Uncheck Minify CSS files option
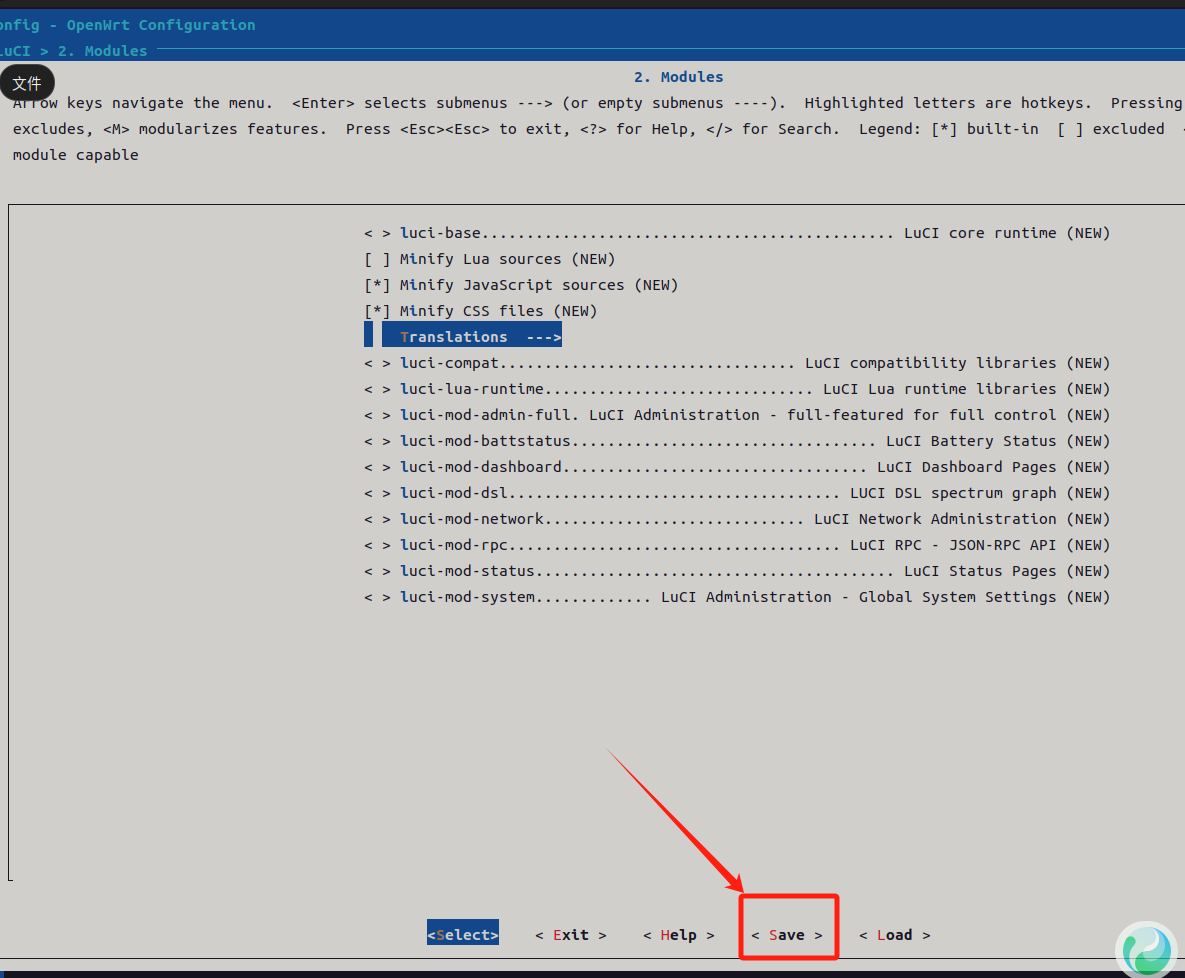The width and height of the screenshot is (1185, 978). 481,311
